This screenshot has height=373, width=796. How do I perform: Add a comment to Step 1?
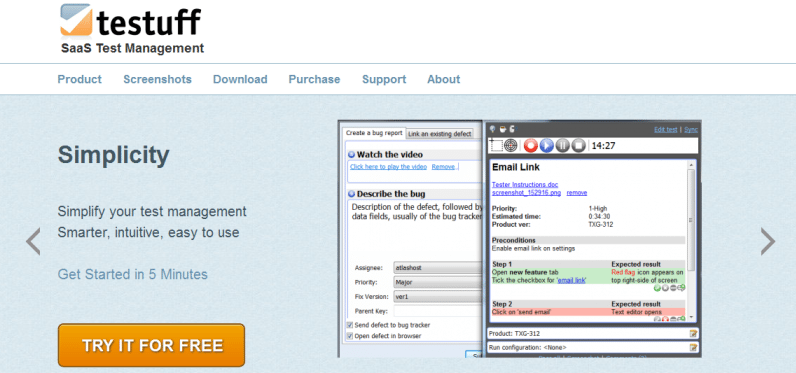tap(681, 288)
